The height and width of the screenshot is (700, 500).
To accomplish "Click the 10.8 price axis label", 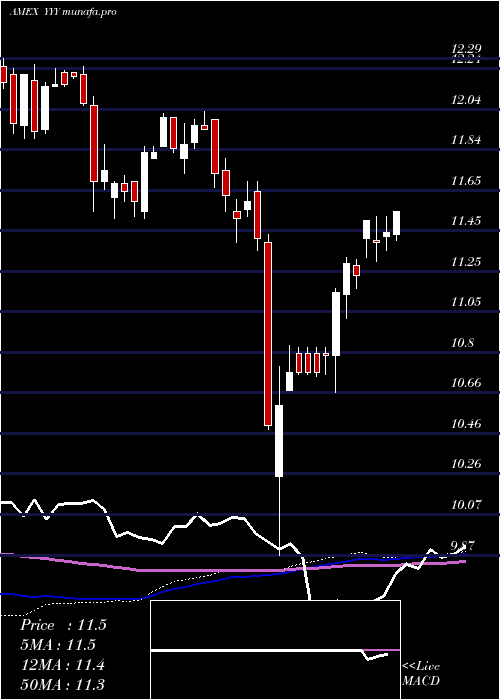I will point(463,343).
